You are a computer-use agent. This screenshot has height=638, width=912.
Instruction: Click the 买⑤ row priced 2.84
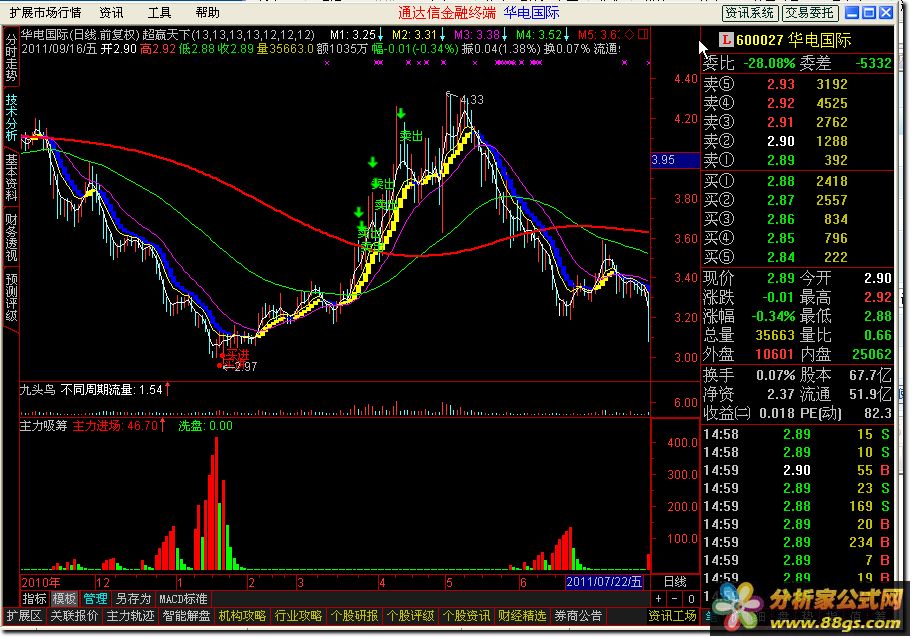pos(797,256)
